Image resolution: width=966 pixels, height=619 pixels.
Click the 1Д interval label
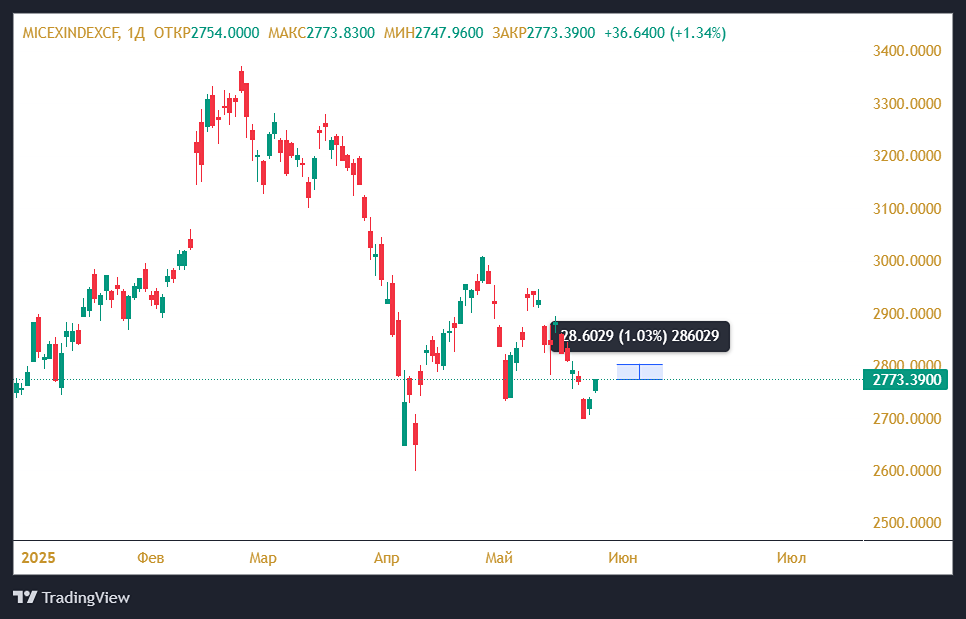[136, 33]
